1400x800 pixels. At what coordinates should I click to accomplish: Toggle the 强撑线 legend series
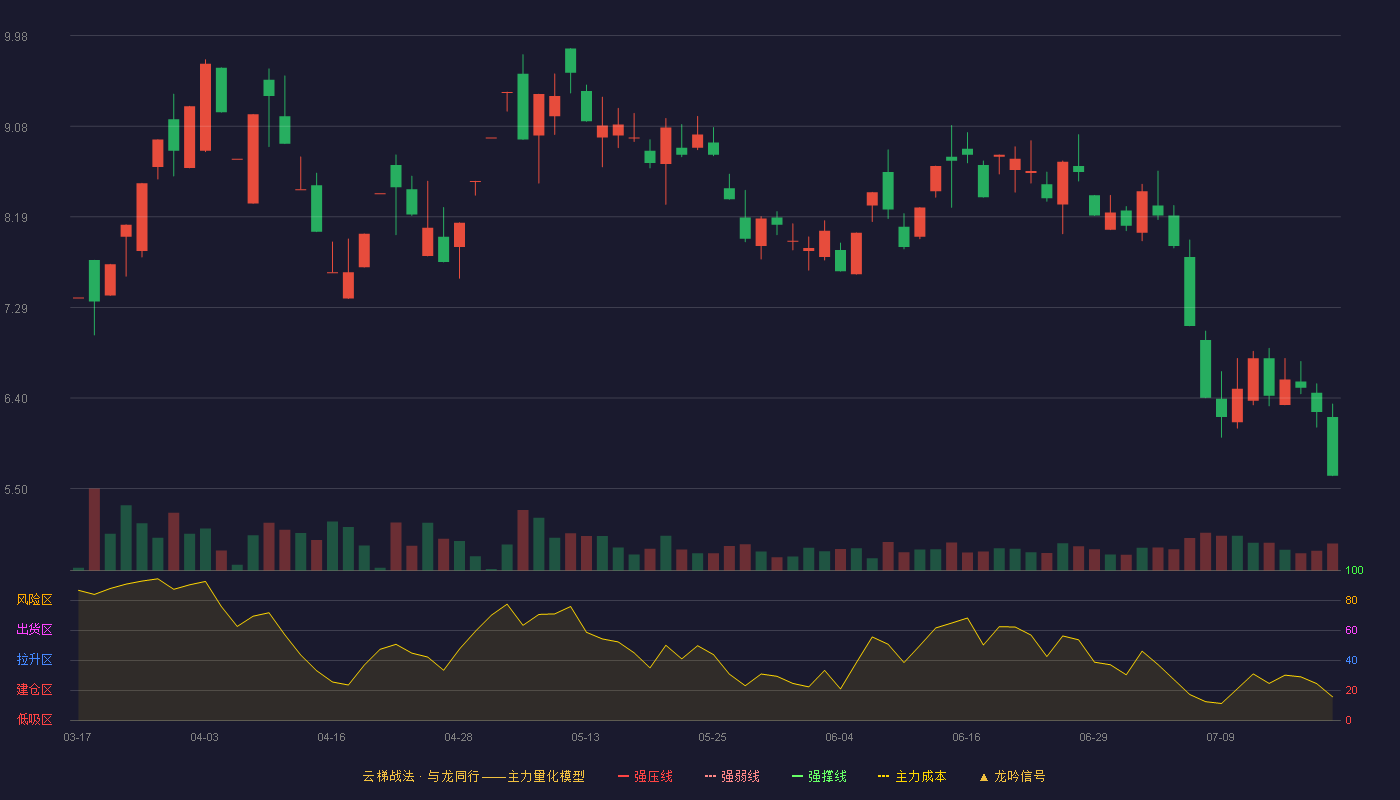819,776
